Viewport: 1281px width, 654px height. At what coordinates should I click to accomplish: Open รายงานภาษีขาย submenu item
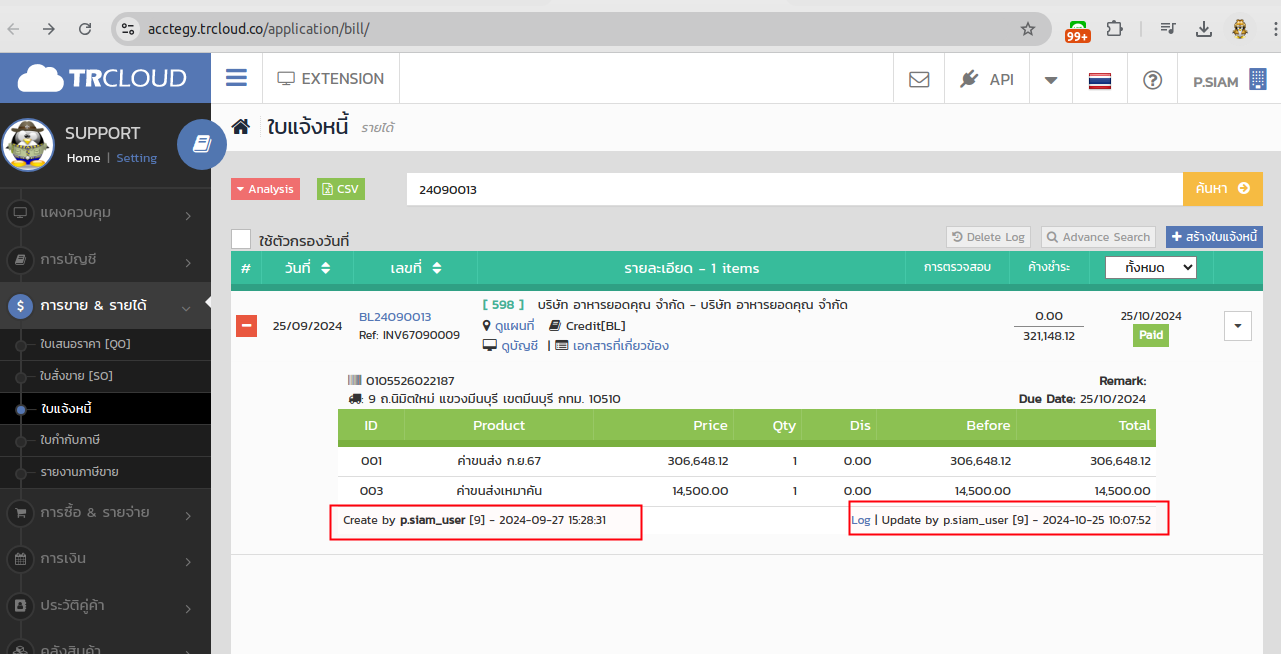pos(80,472)
